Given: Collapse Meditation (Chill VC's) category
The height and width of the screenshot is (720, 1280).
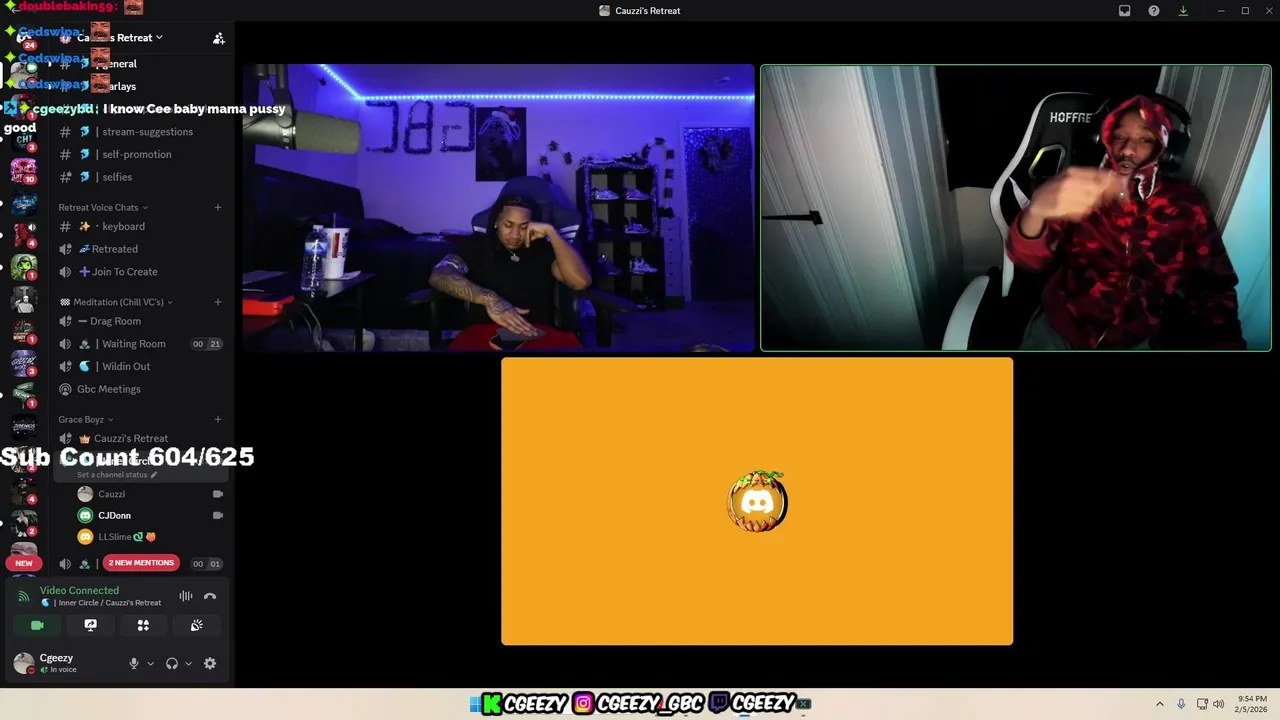Looking at the screenshot, I should 116,302.
